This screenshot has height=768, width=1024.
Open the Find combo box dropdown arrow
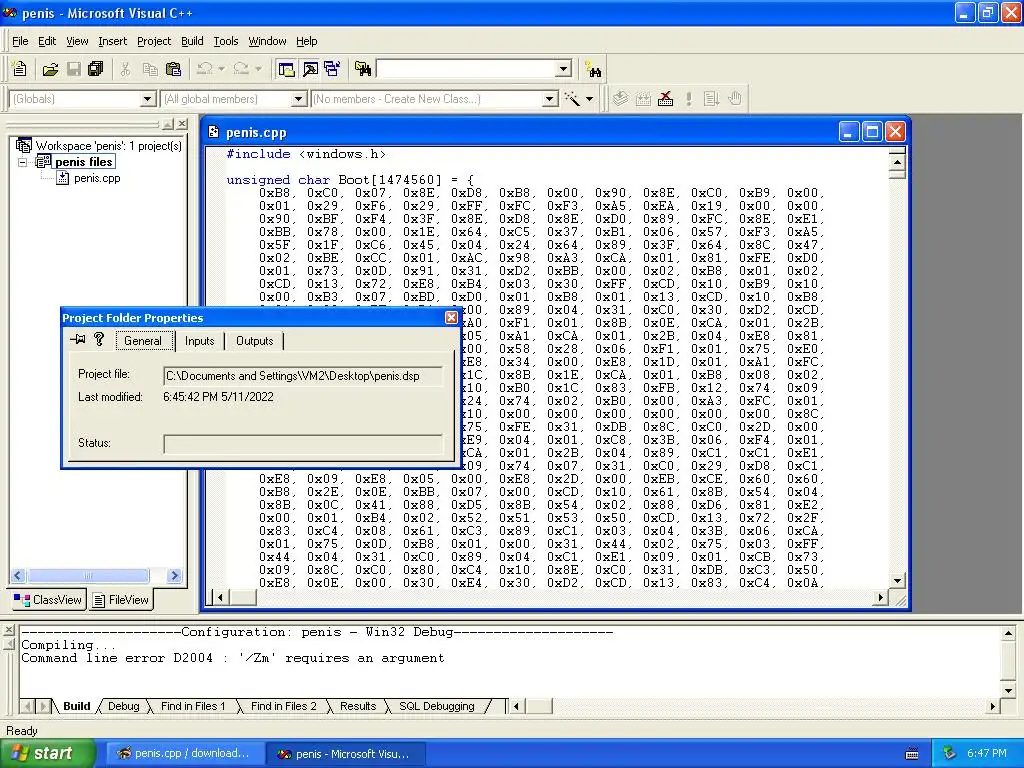[x=564, y=69]
